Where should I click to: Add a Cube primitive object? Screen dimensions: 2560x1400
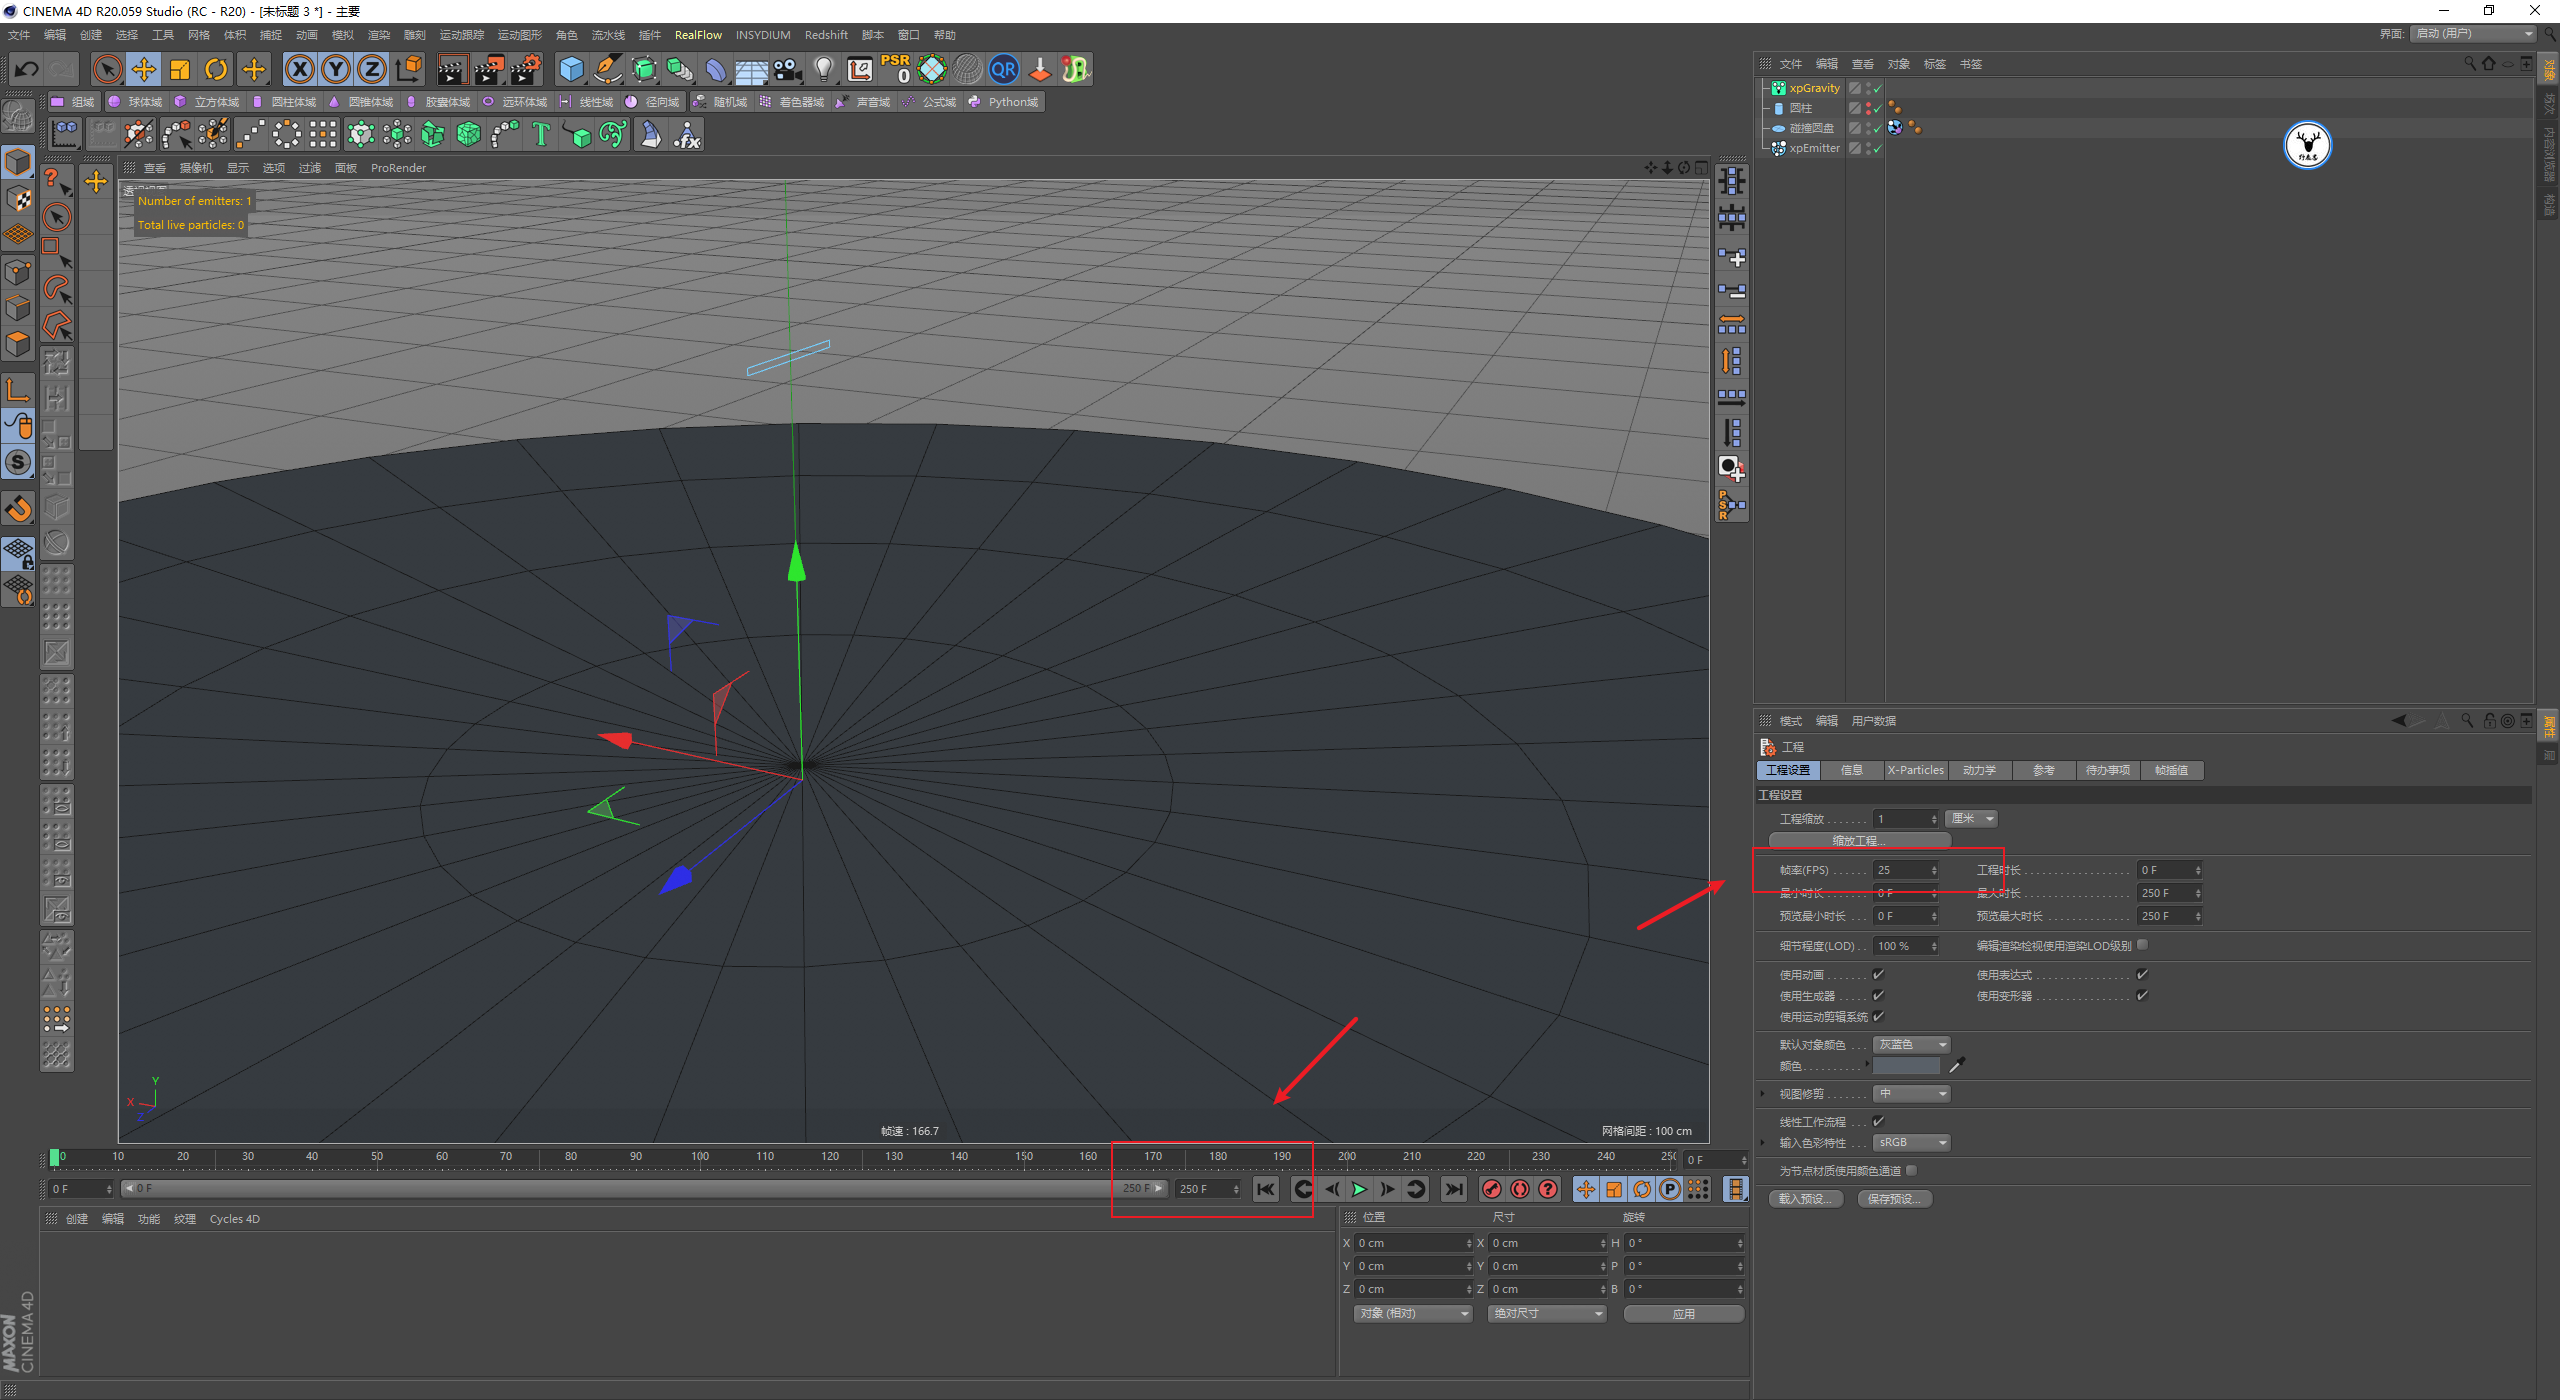click(x=571, y=69)
